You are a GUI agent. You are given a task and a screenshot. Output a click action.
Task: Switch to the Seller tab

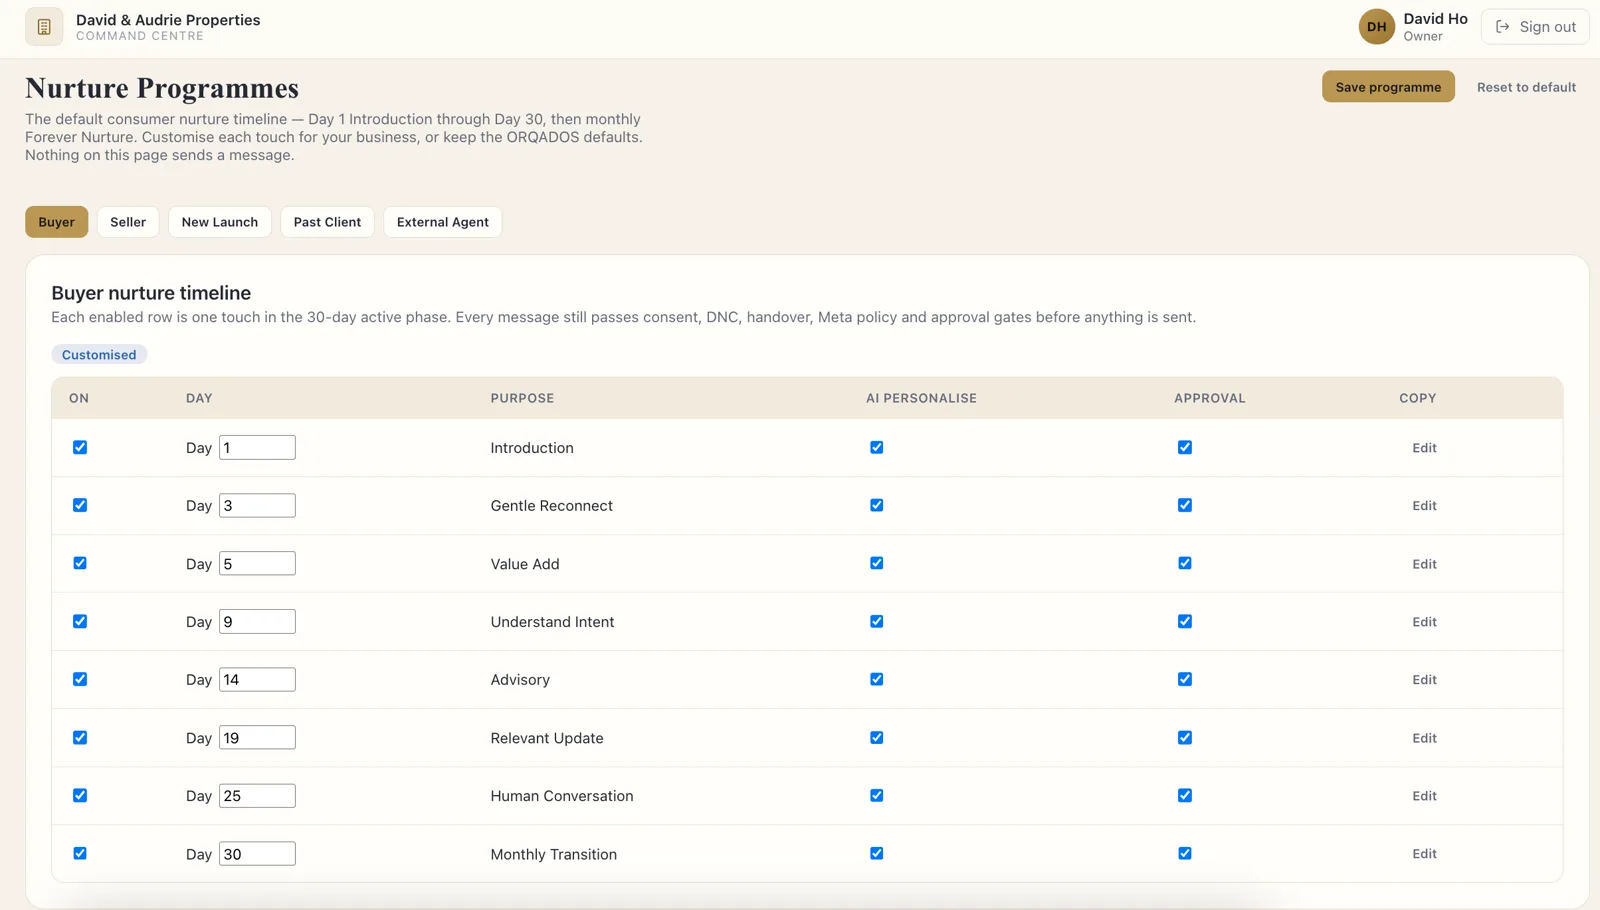coord(128,222)
